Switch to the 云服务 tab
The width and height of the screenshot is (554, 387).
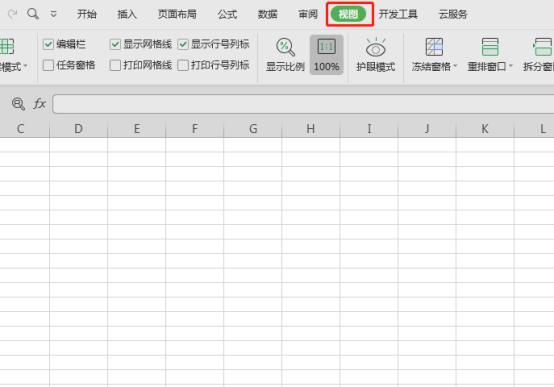click(x=453, y=14)
